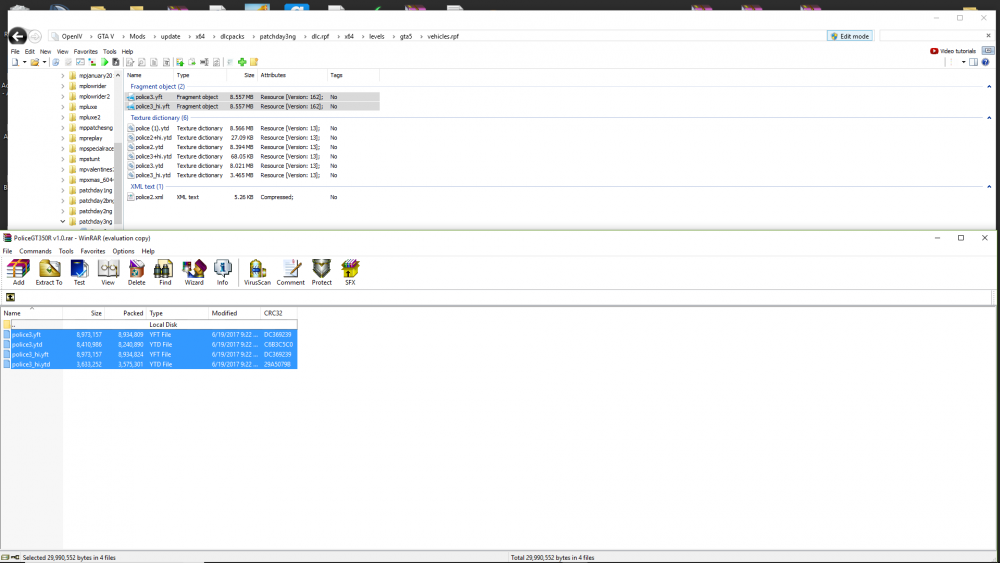
Task: Click OpenIV forward navigation arrow
Action: pos(35,36)
